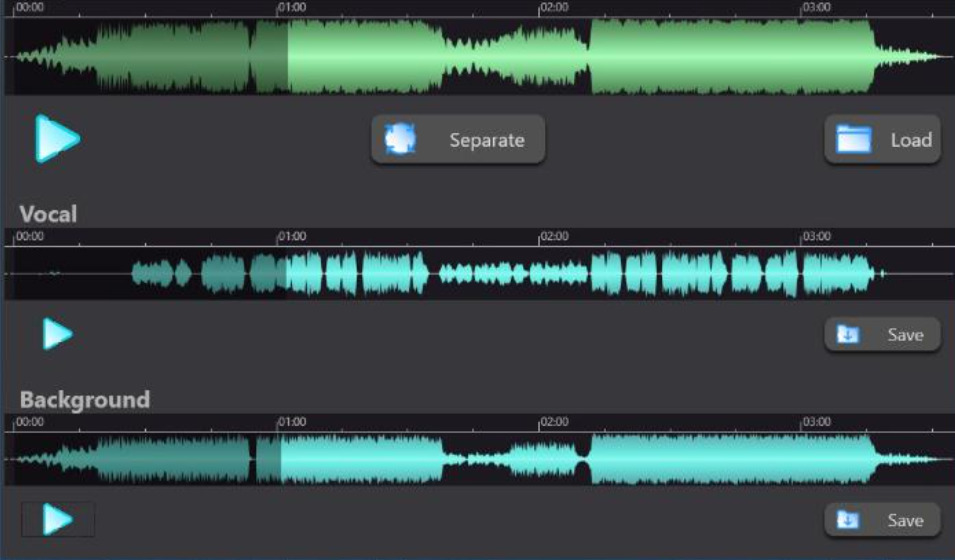The height and width of the screenshot is (560, 955).
Task: Play the Background track
Action: (x=58, y=519)
